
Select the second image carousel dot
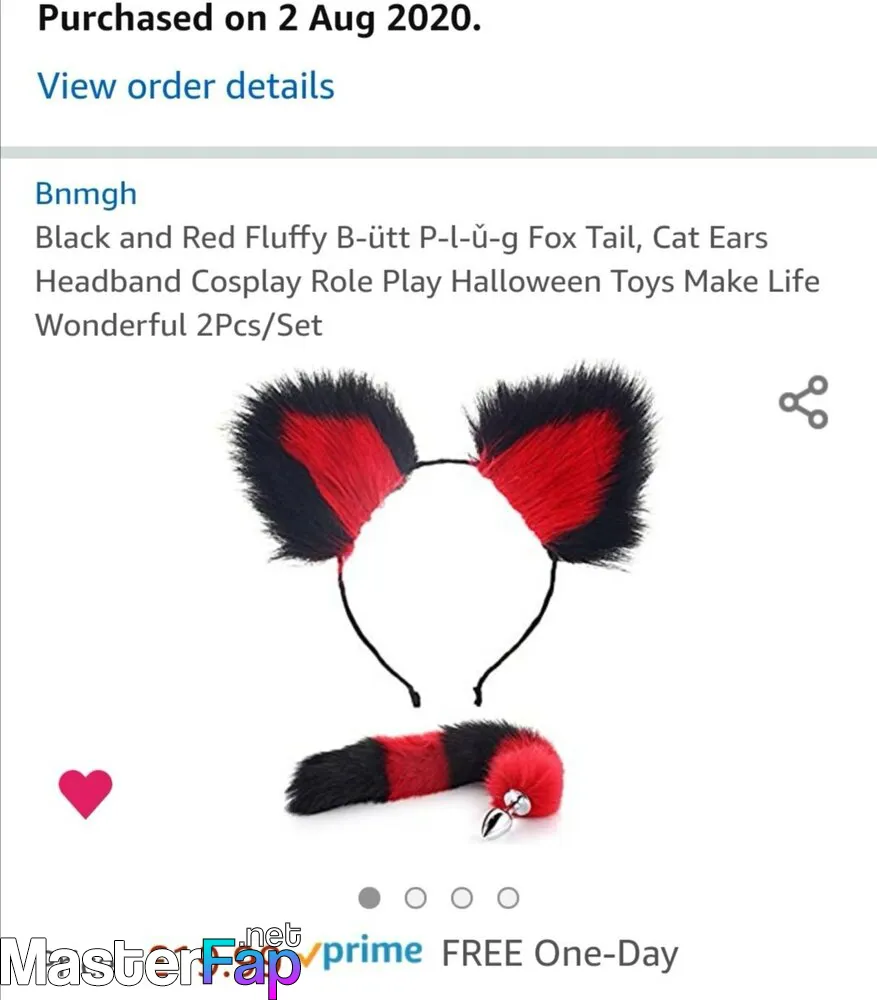click(415, 898)
